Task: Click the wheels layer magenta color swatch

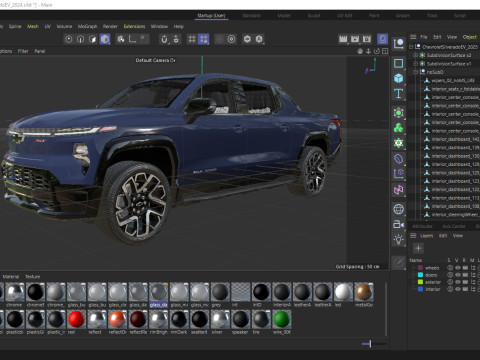Action: [420, 268]
